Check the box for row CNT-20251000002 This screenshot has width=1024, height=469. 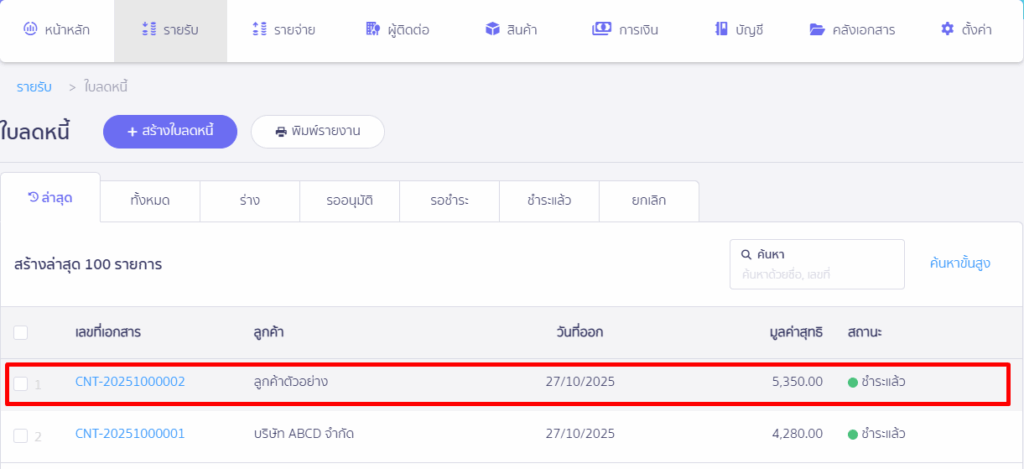tap(21, 382)
